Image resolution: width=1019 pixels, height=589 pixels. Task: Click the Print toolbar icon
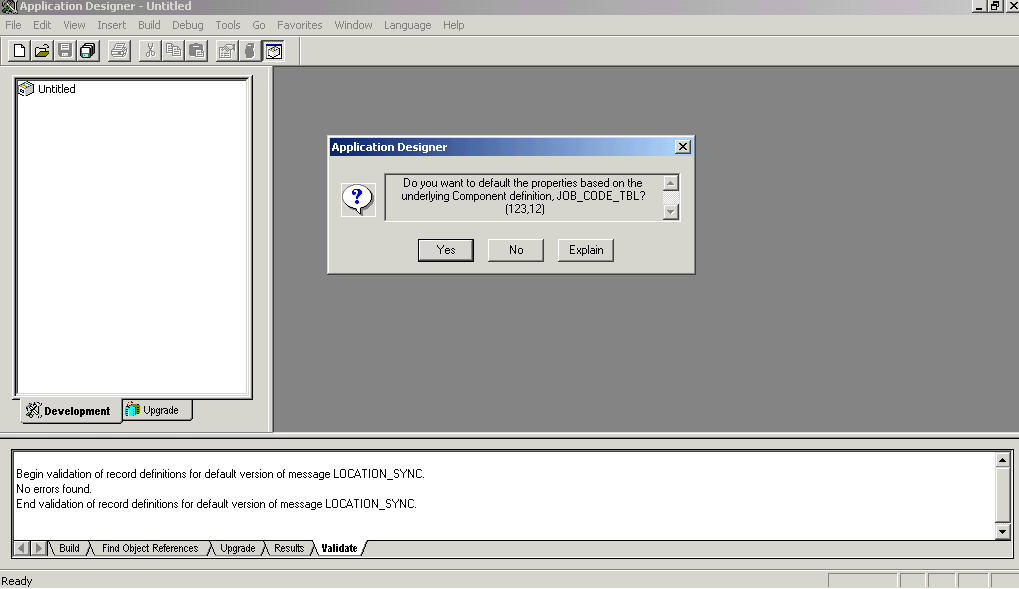coord(118,50)
